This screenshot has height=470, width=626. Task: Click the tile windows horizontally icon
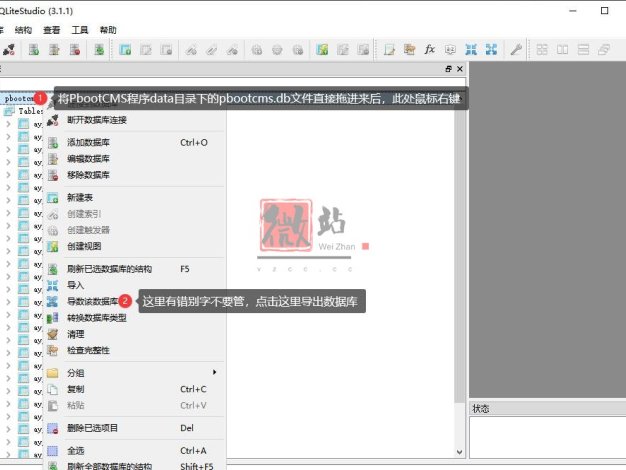tap(563, 50)
